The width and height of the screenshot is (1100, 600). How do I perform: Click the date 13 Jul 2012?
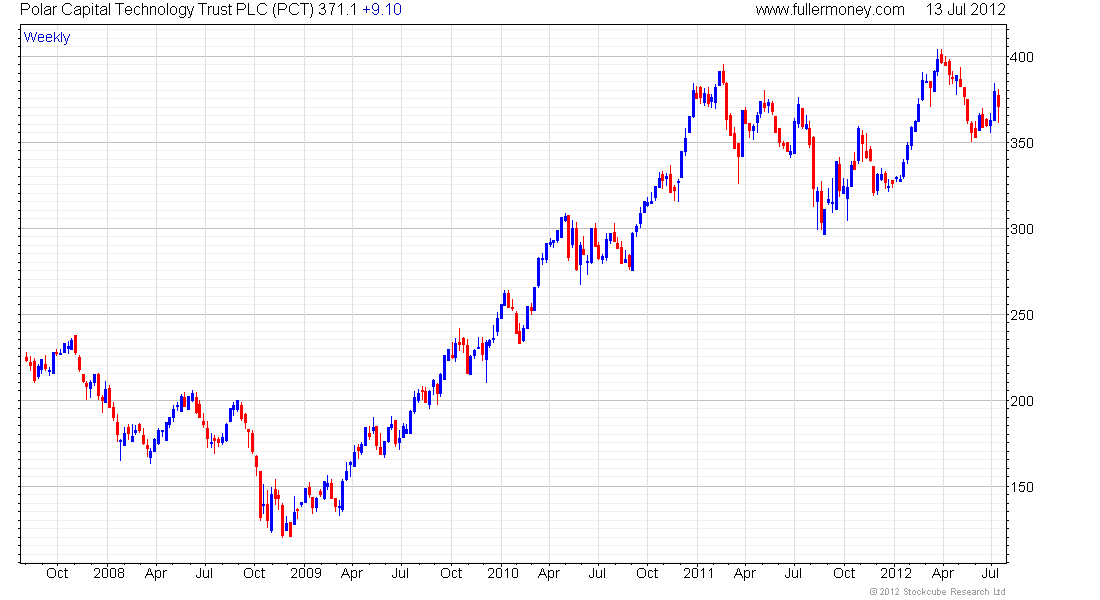[965, 10]
